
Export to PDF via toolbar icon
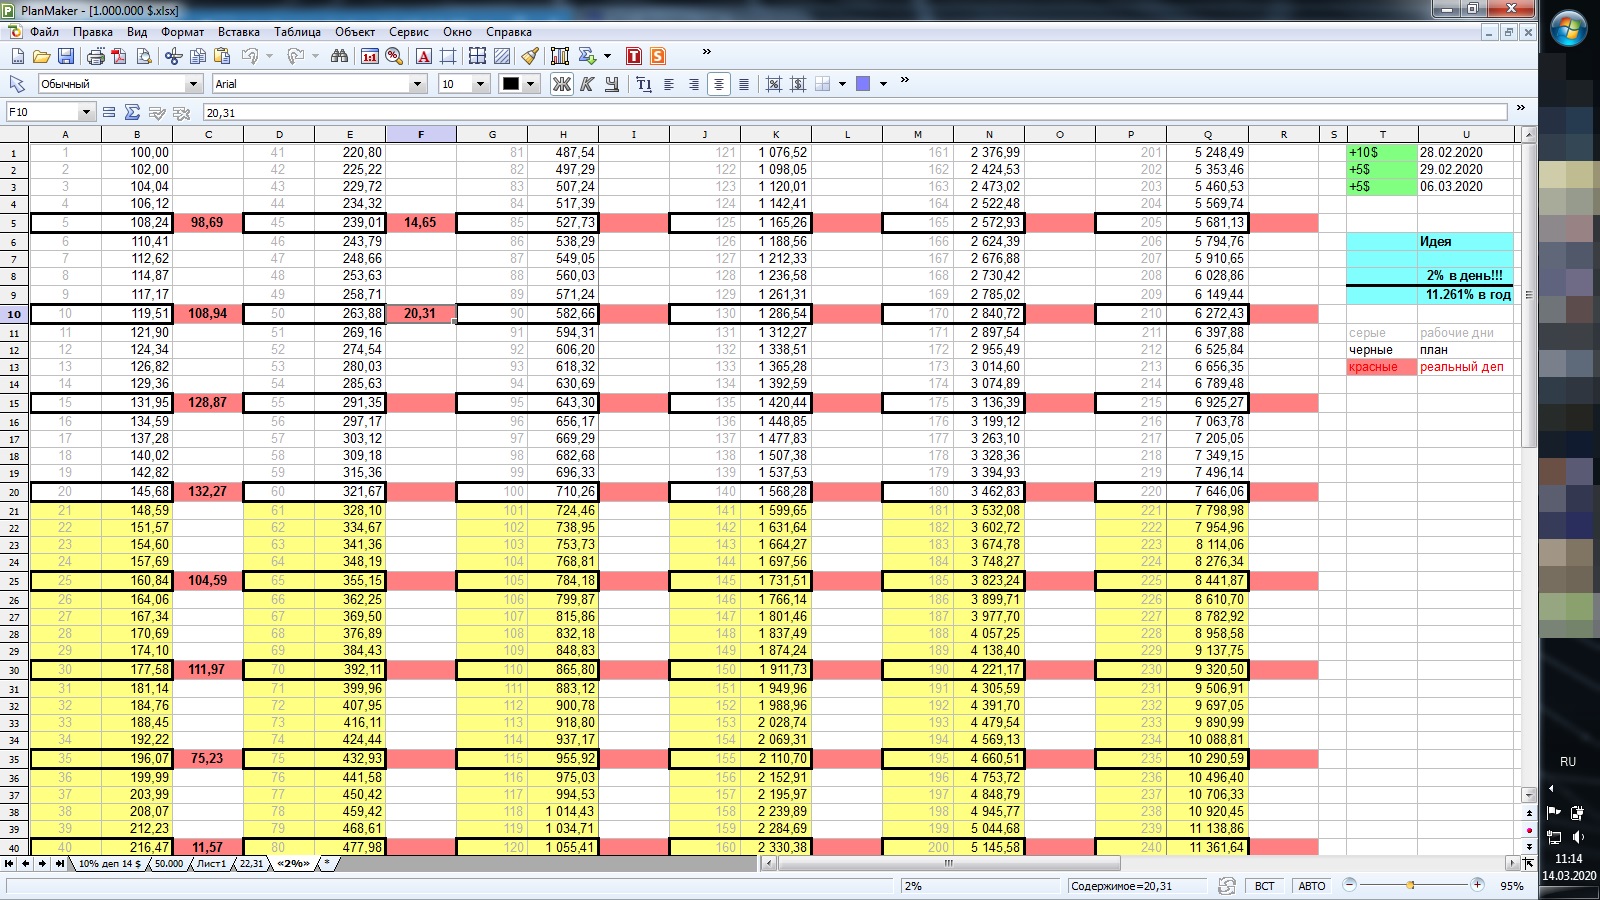click(120, 56)
